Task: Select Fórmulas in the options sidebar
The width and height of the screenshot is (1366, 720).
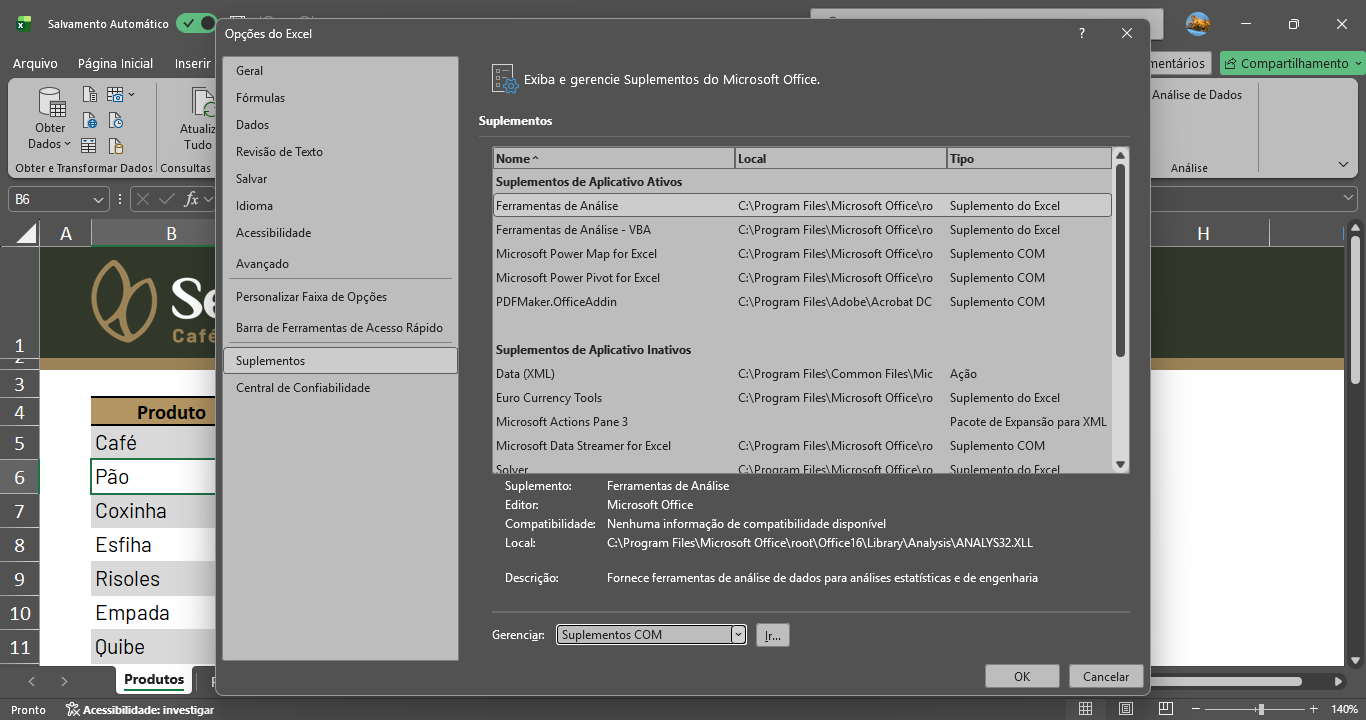Action: 340,98
